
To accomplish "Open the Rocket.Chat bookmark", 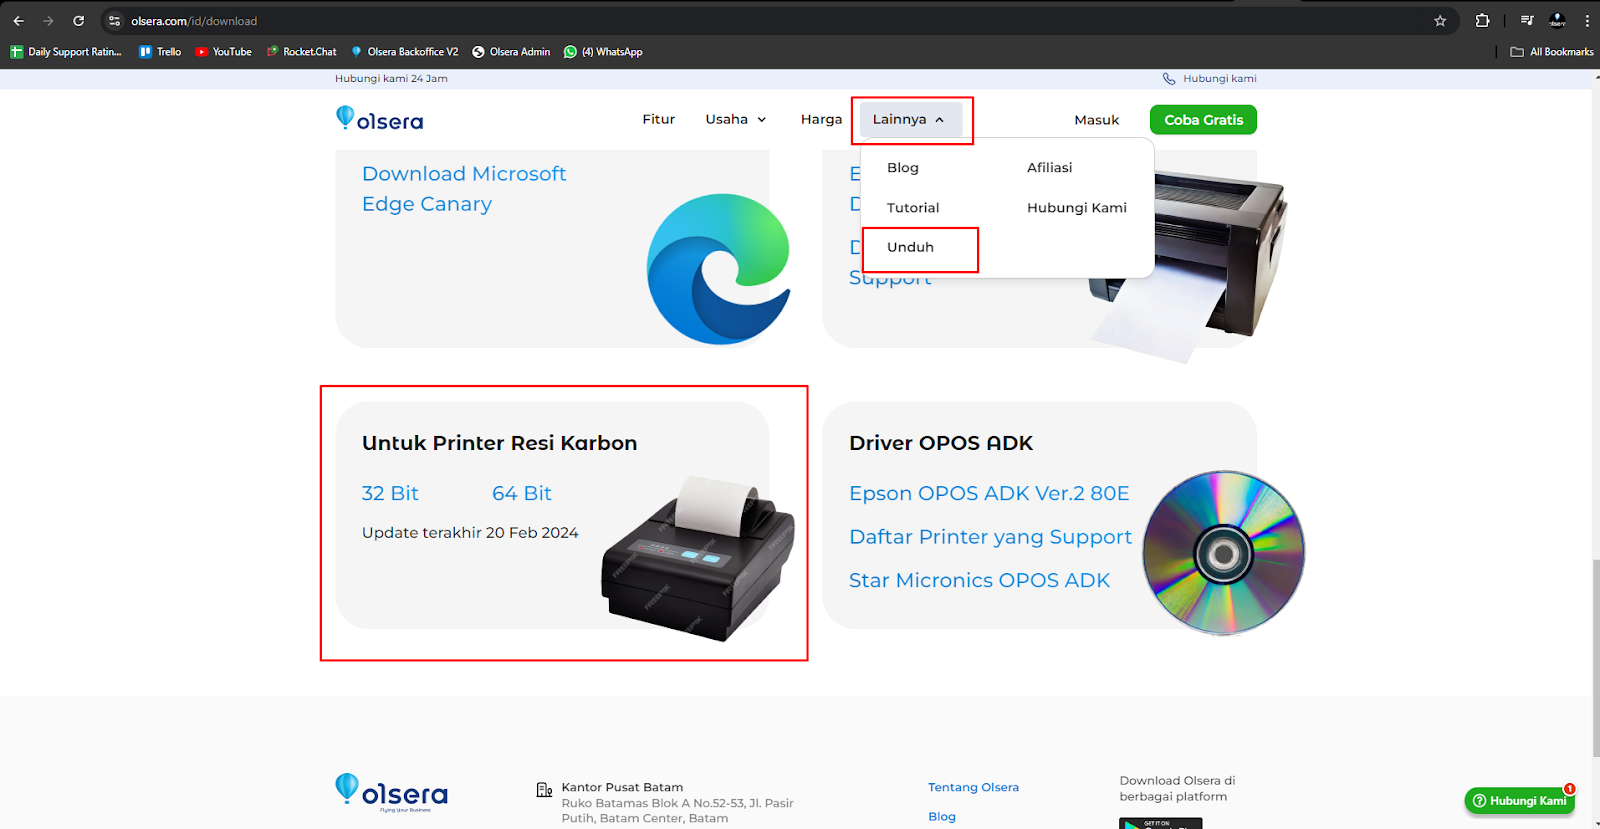I will [x=301, y=52].
